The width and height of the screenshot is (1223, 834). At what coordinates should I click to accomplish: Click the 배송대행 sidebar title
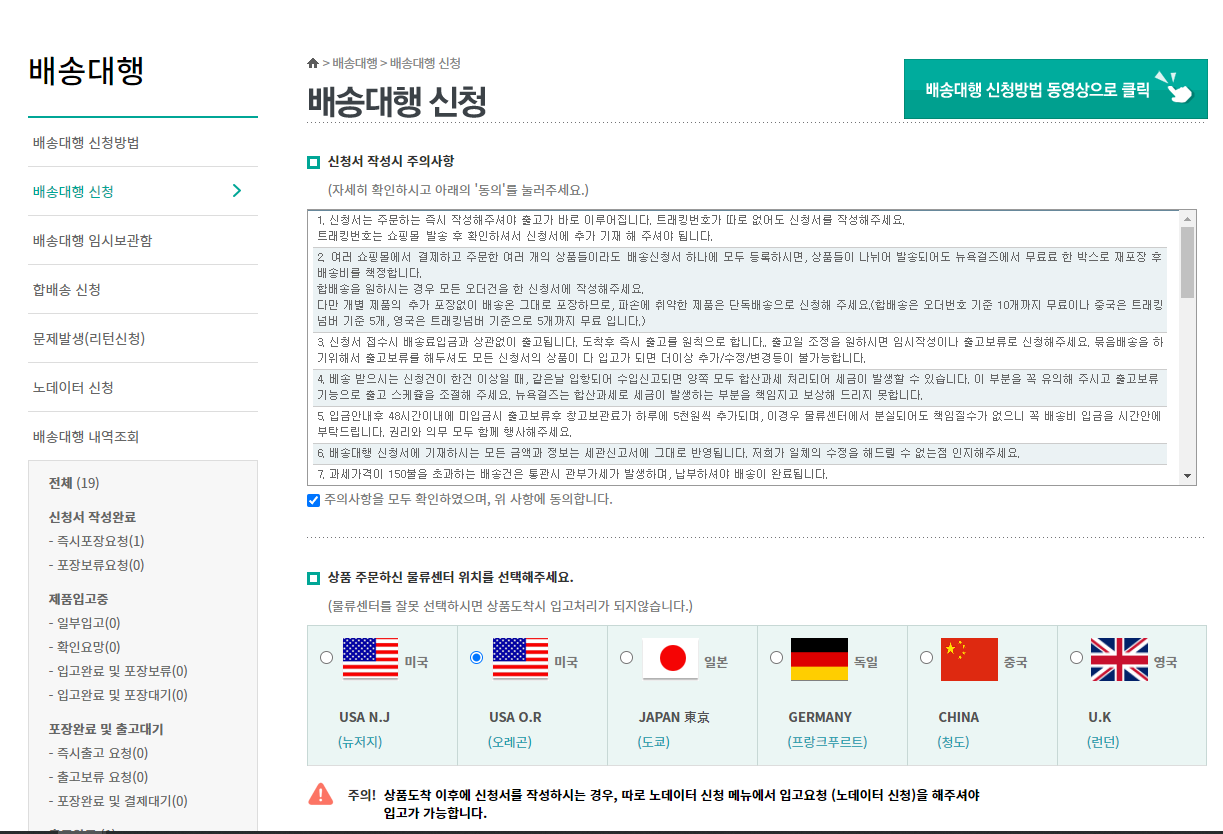coord(87,71)
